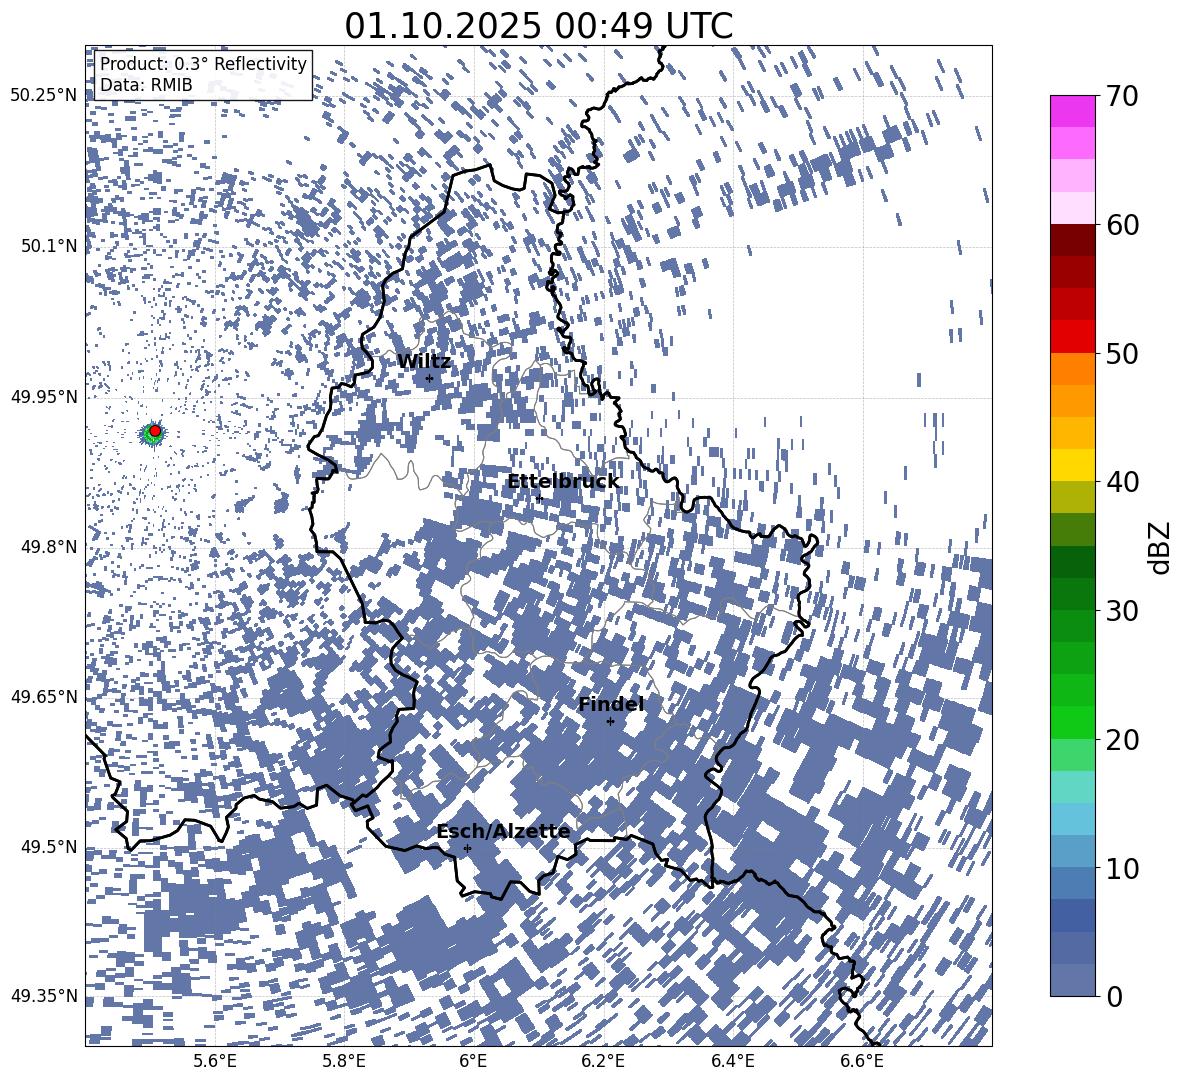The height and width of the screenshot is (1081, 1184).
Task: Click the 'Data: RMIB' text
Action: click(146, 85)
